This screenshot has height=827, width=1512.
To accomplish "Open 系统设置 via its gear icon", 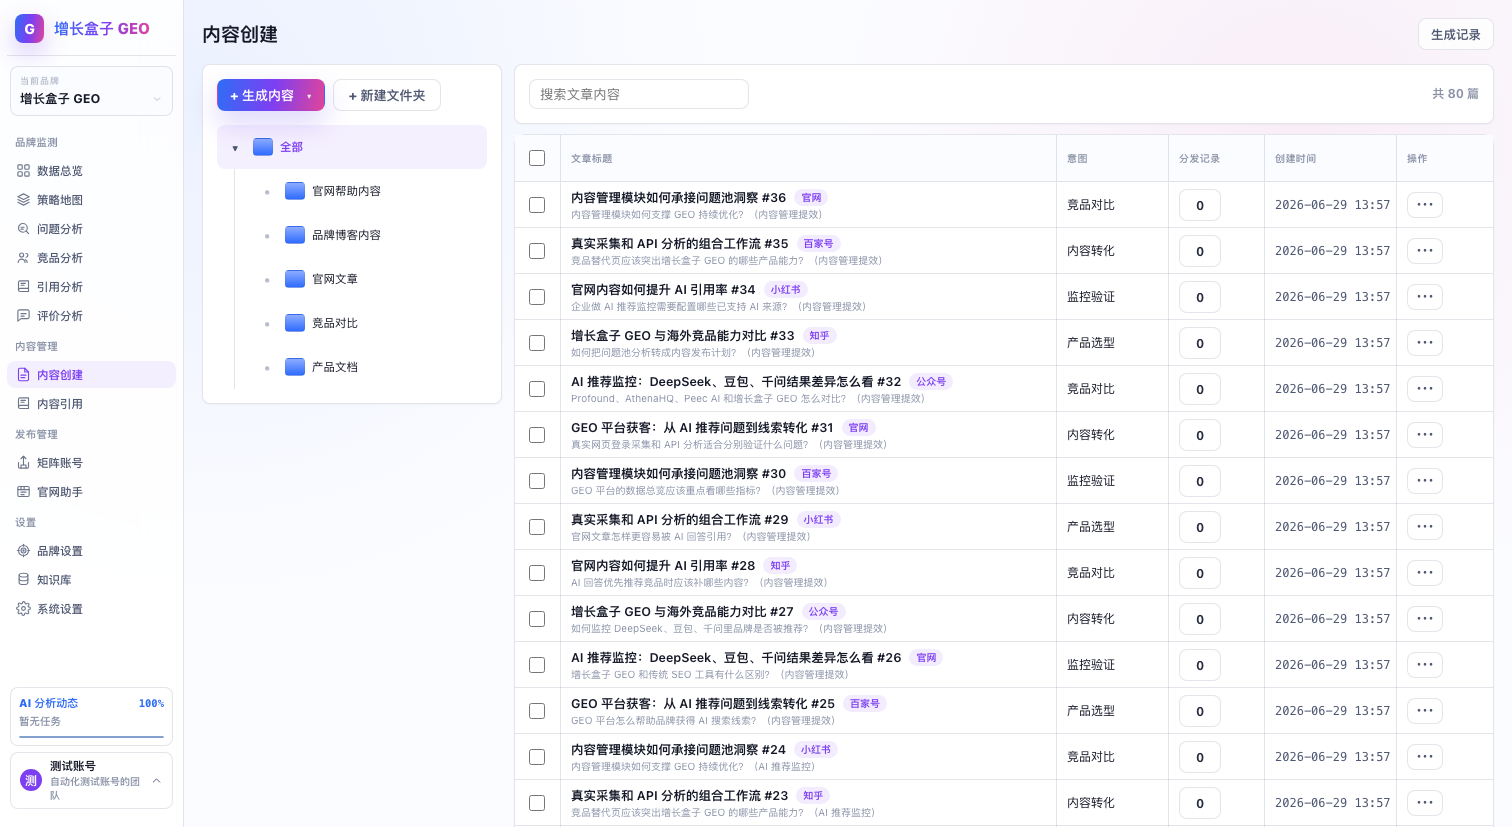I will click(x=23, y=609).
